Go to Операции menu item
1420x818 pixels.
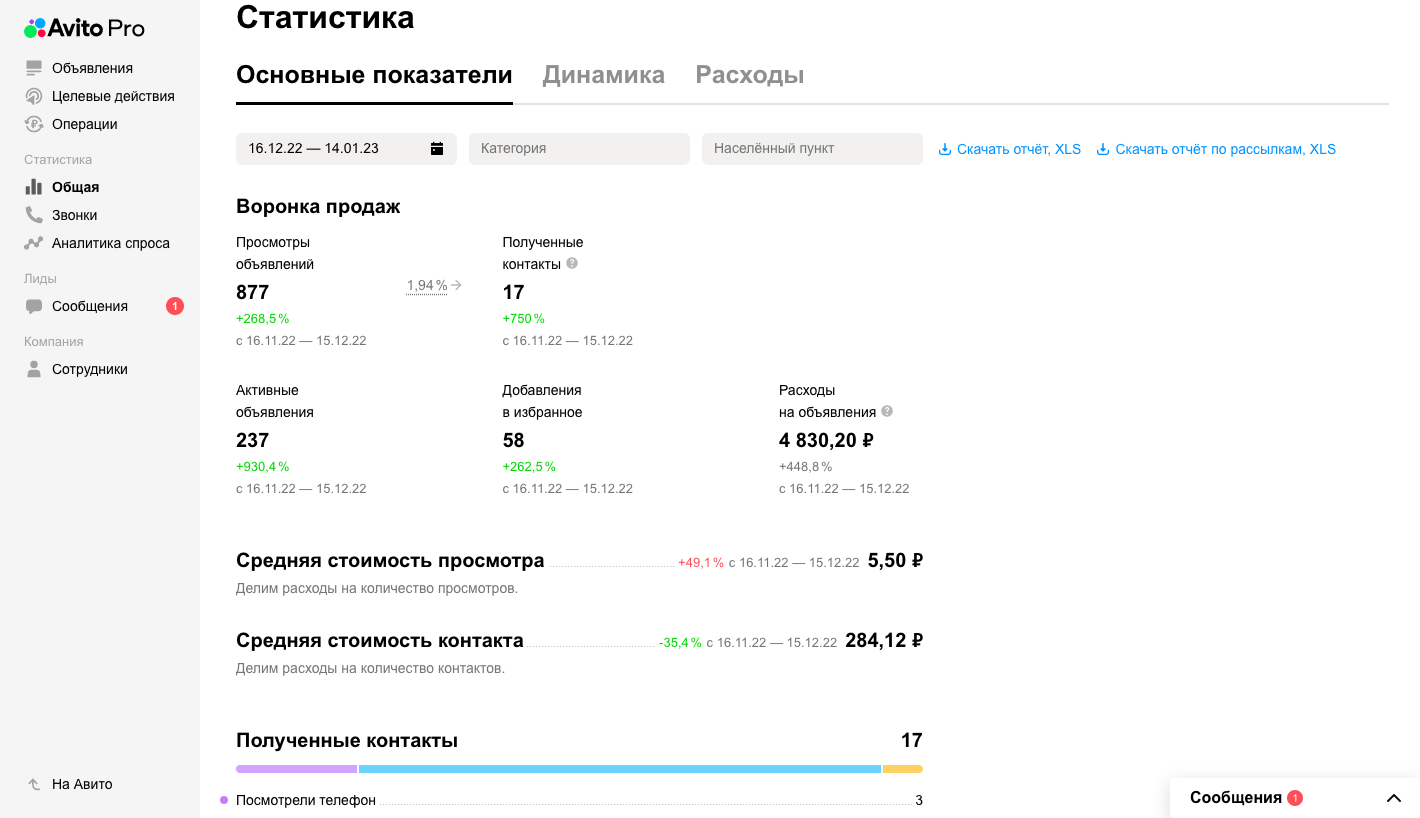(x=85, y=124)
